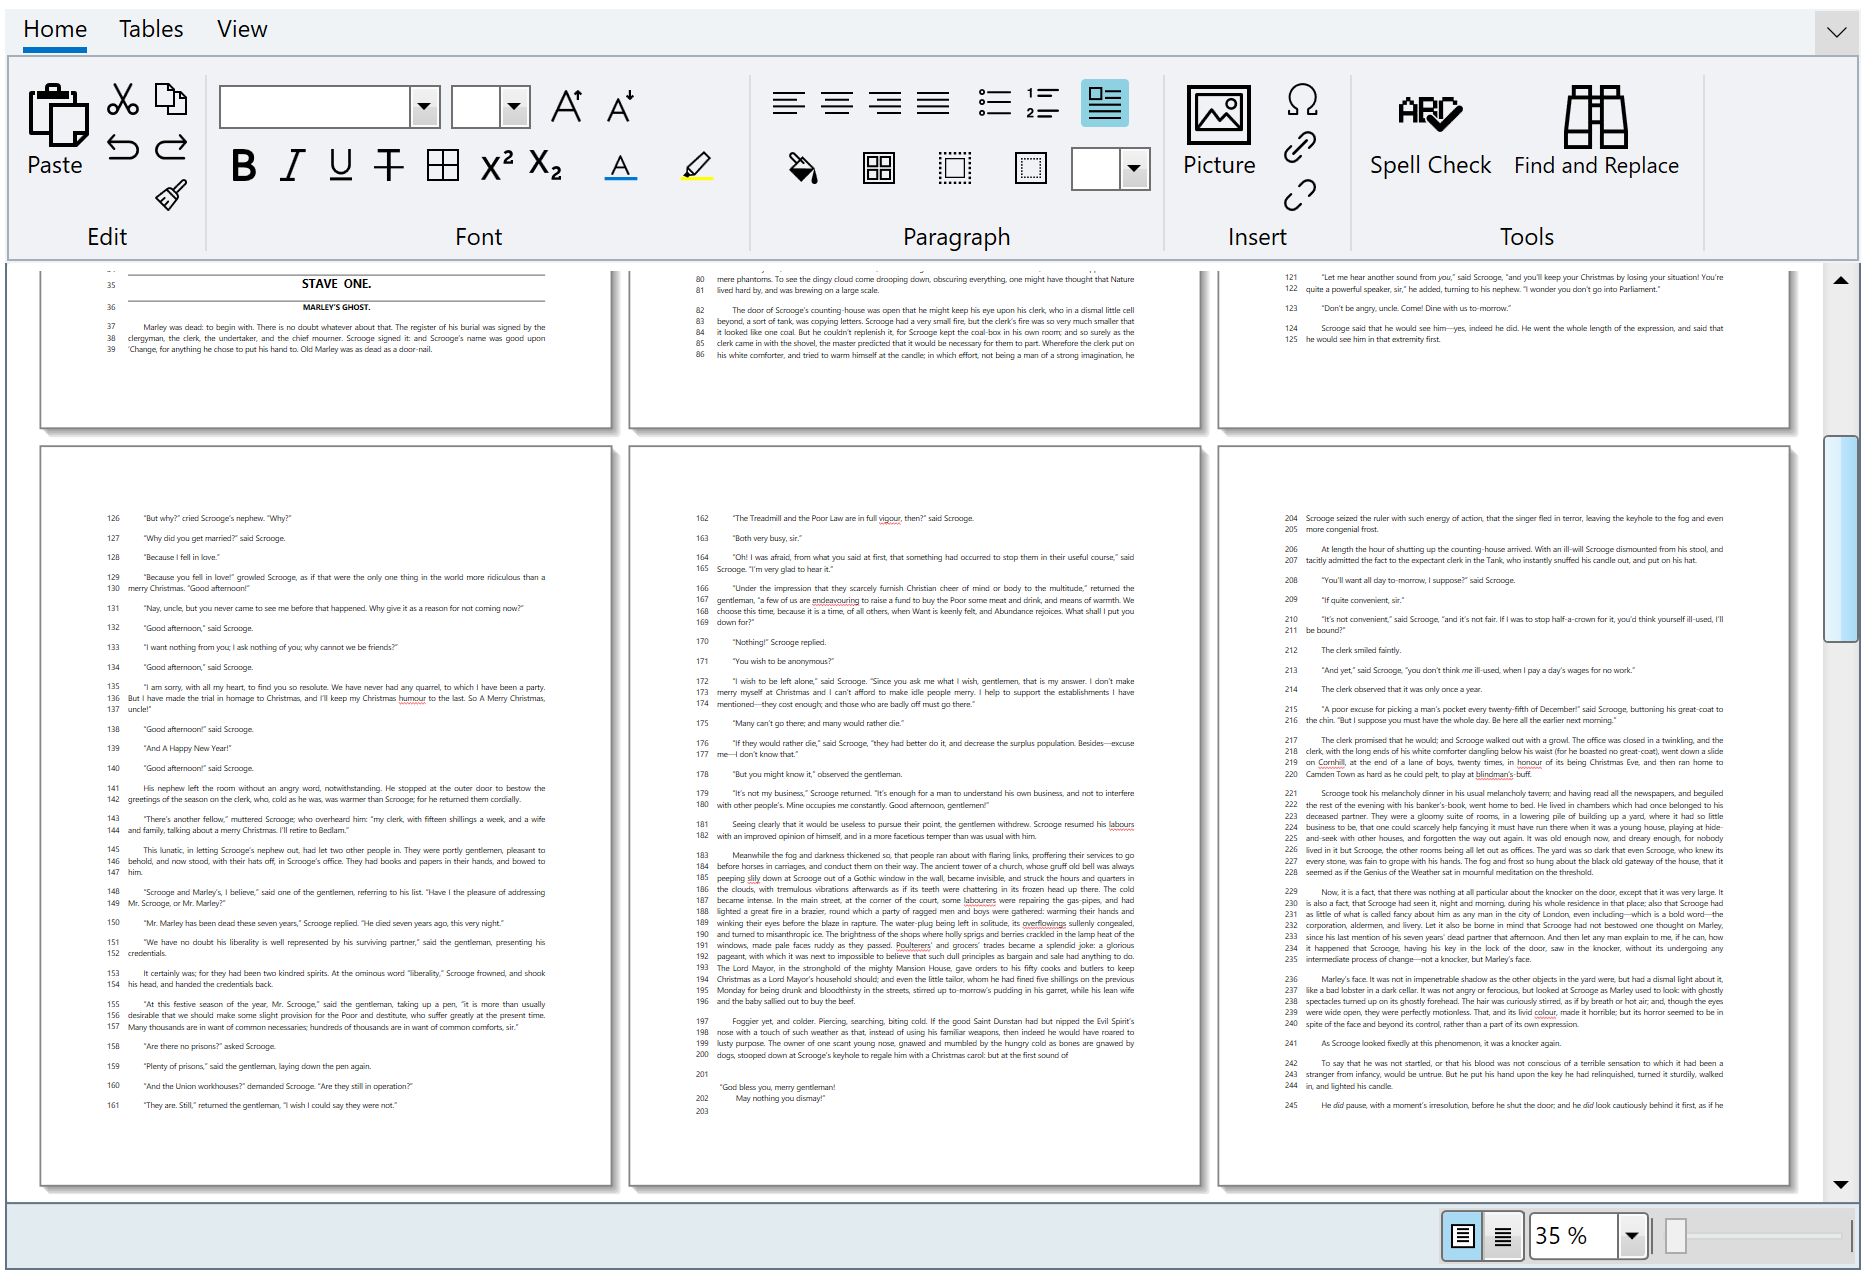
Task: Click the 35 % zoom value
Action: coord(1574,1236)
